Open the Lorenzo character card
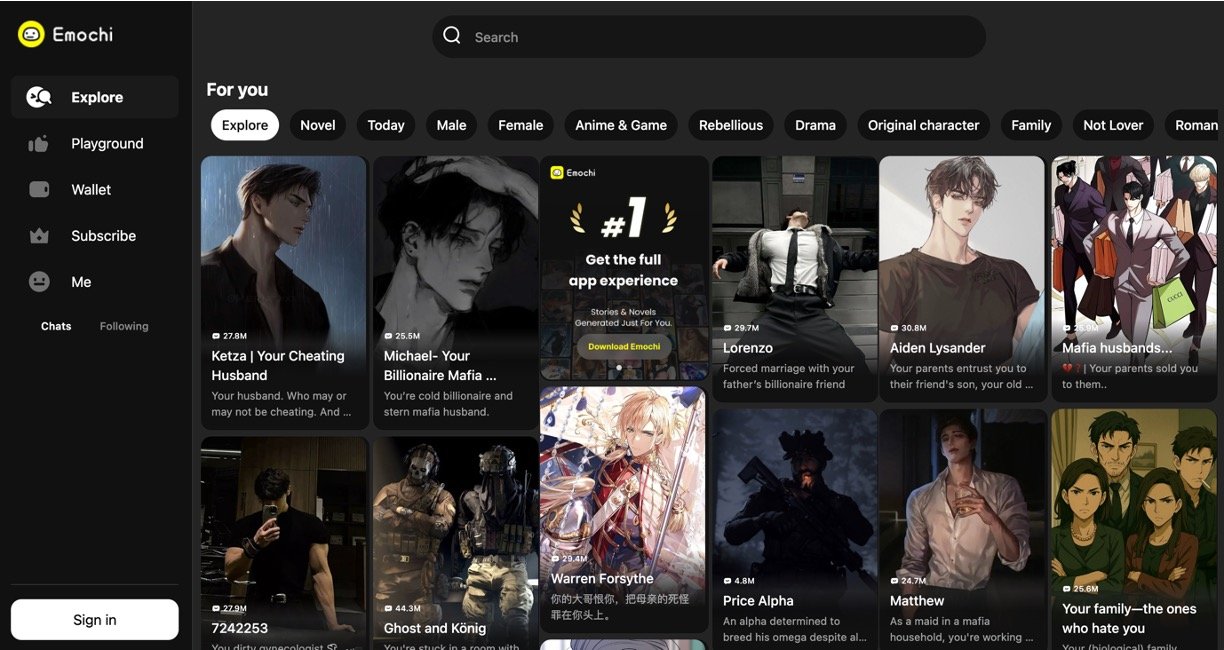This screenshot has width=1224, height=650. tap(794, 279)
